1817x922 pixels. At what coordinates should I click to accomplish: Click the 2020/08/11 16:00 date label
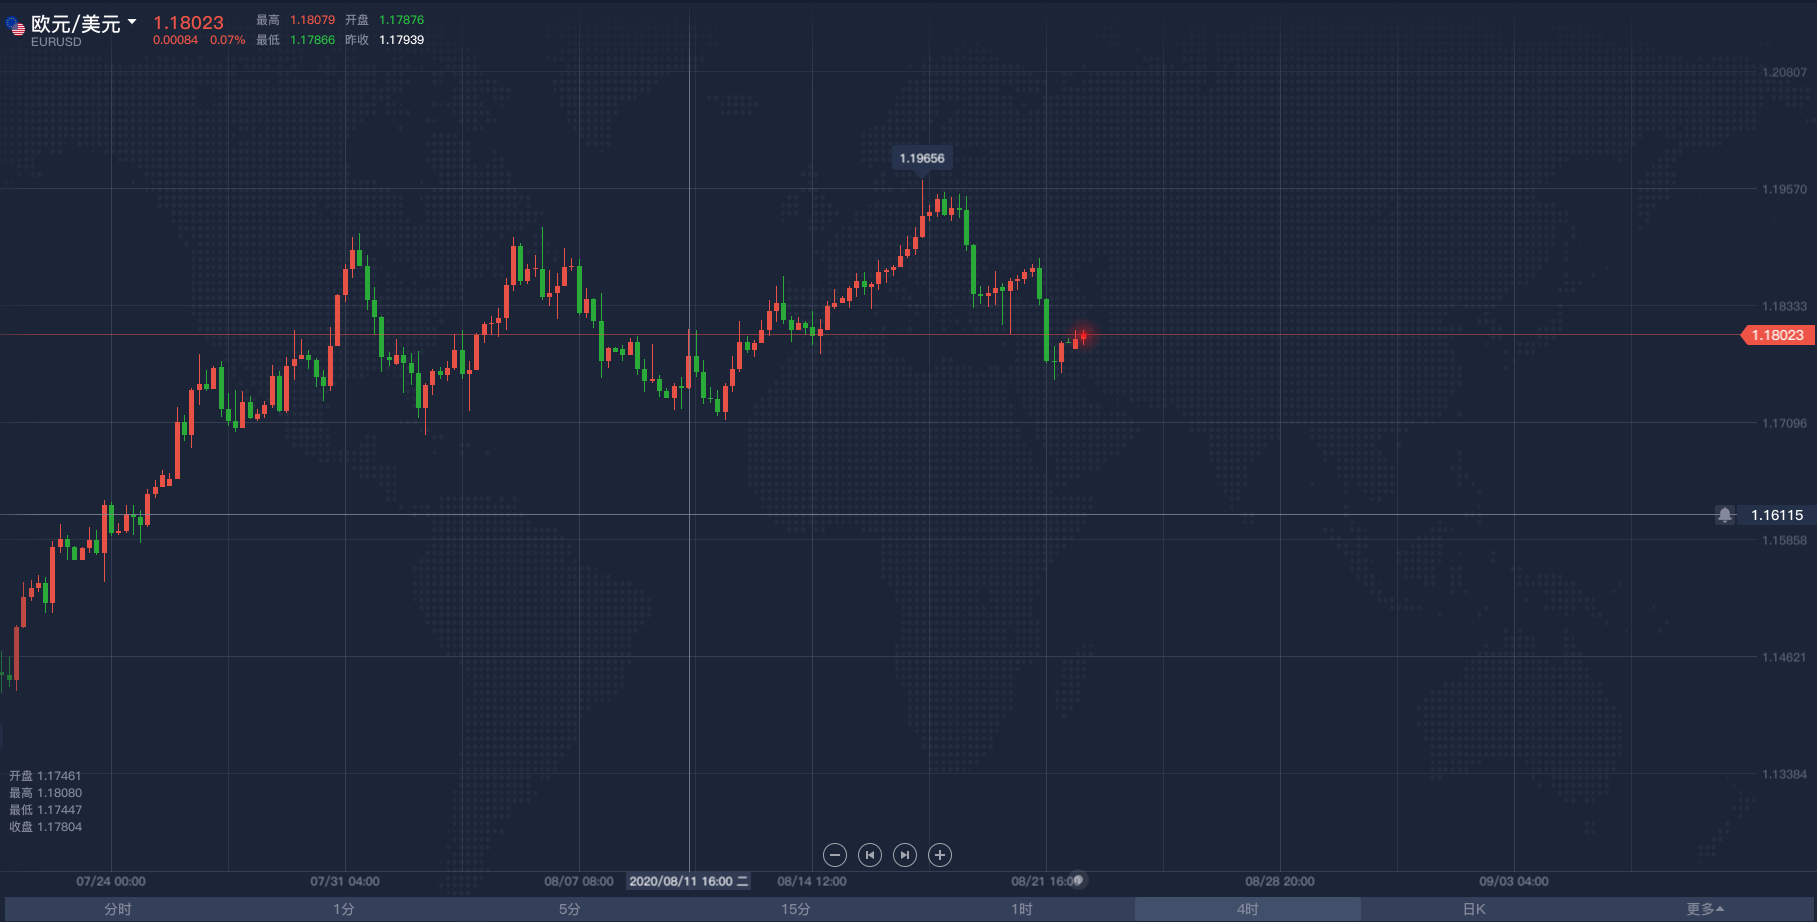[x=688, y=881]
